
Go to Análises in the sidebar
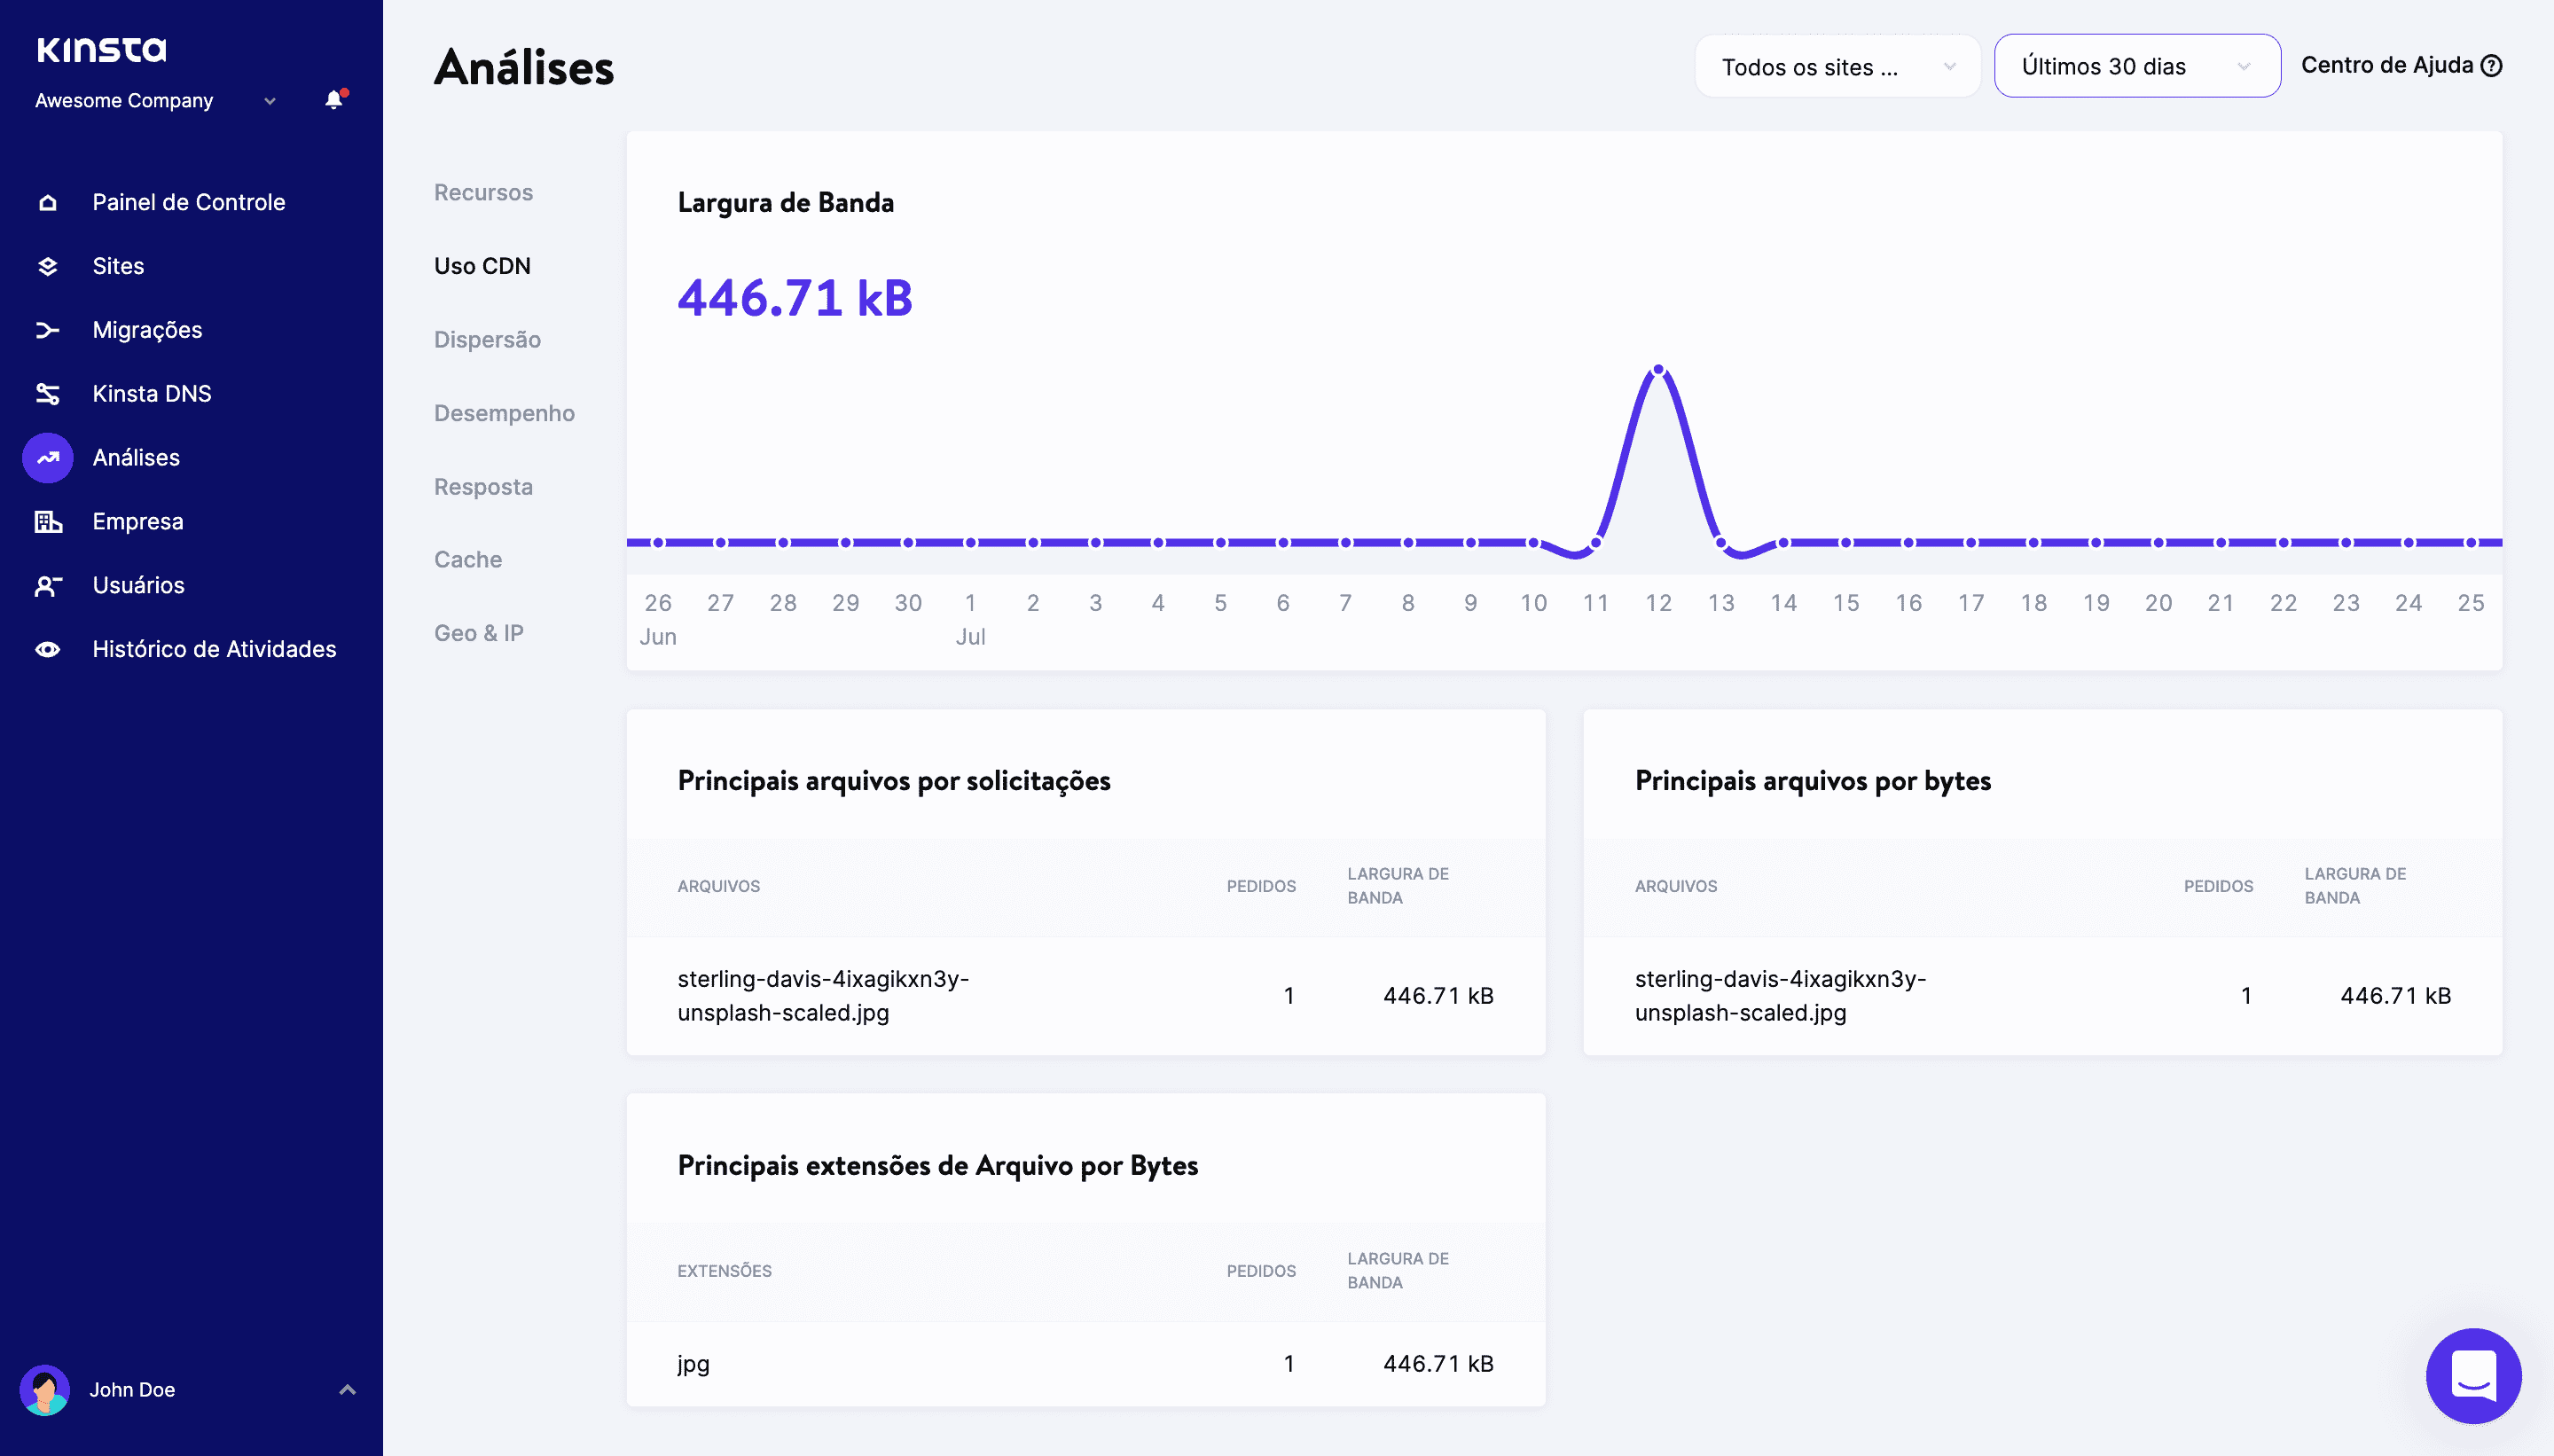pos(136,458)
